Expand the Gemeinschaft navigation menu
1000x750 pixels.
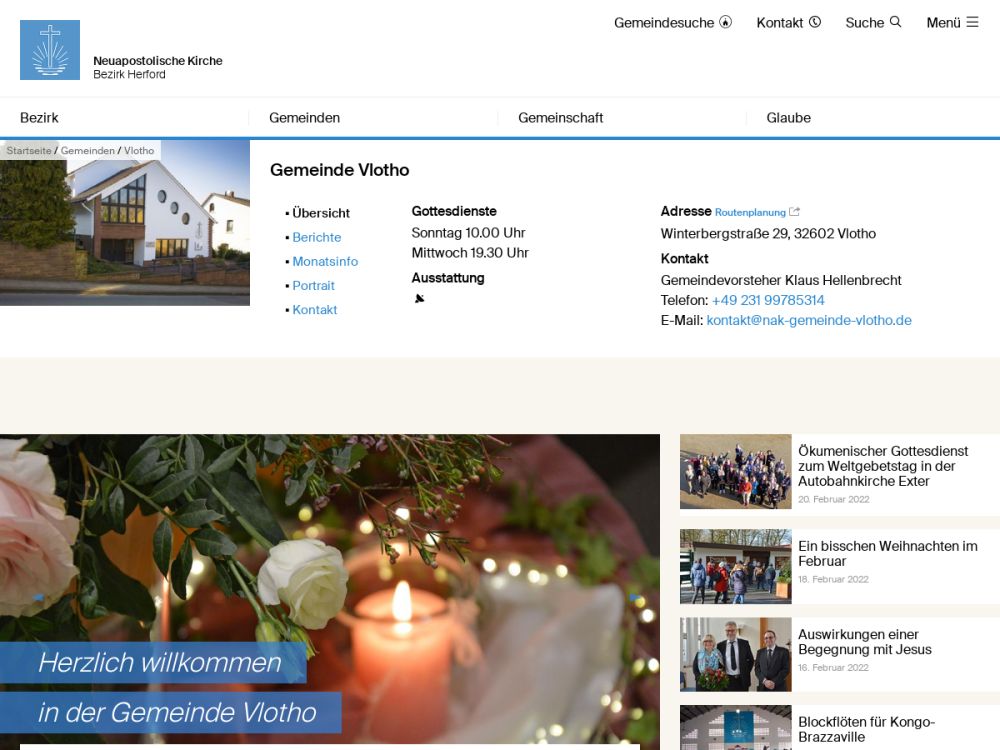point(560,118)
